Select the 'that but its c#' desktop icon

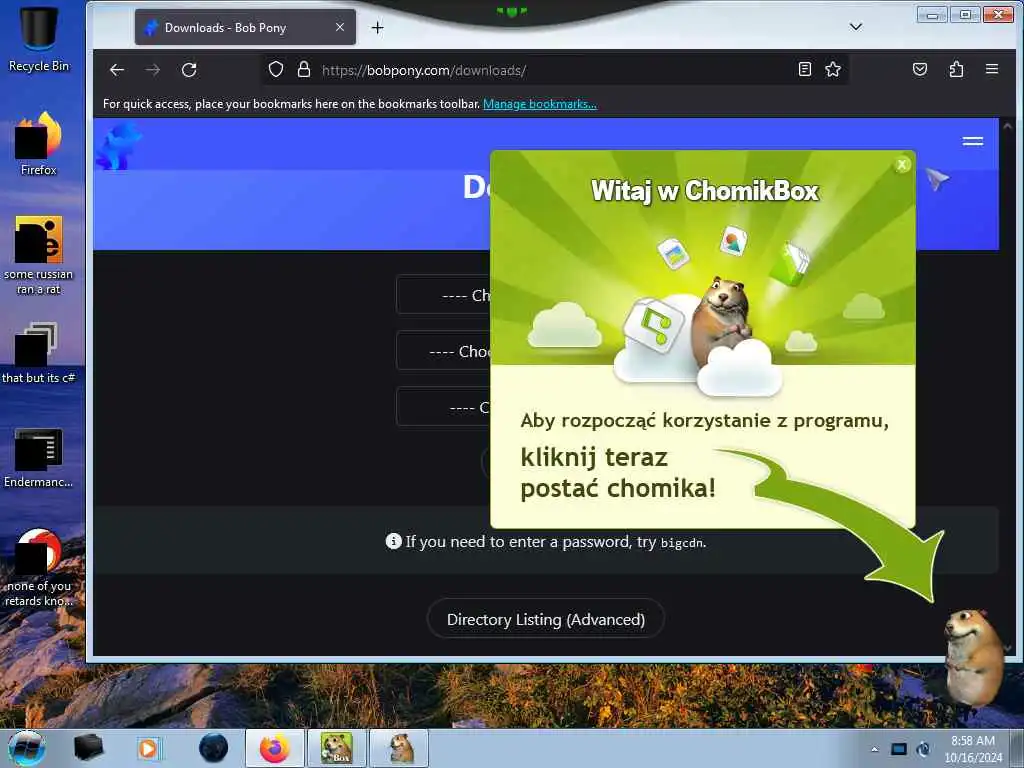click(39, 353)
